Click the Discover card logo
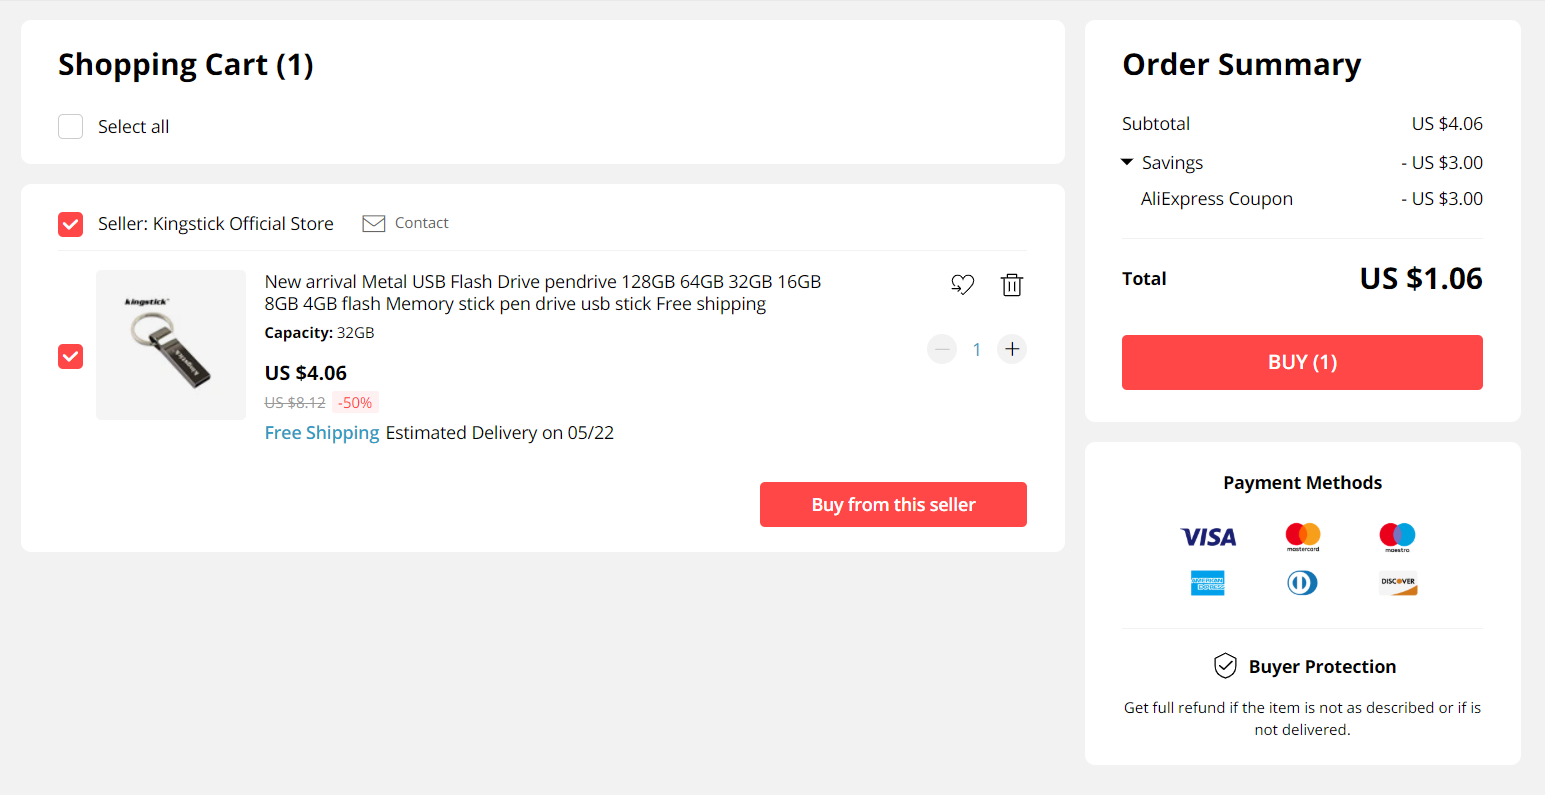 [1398, 583]
